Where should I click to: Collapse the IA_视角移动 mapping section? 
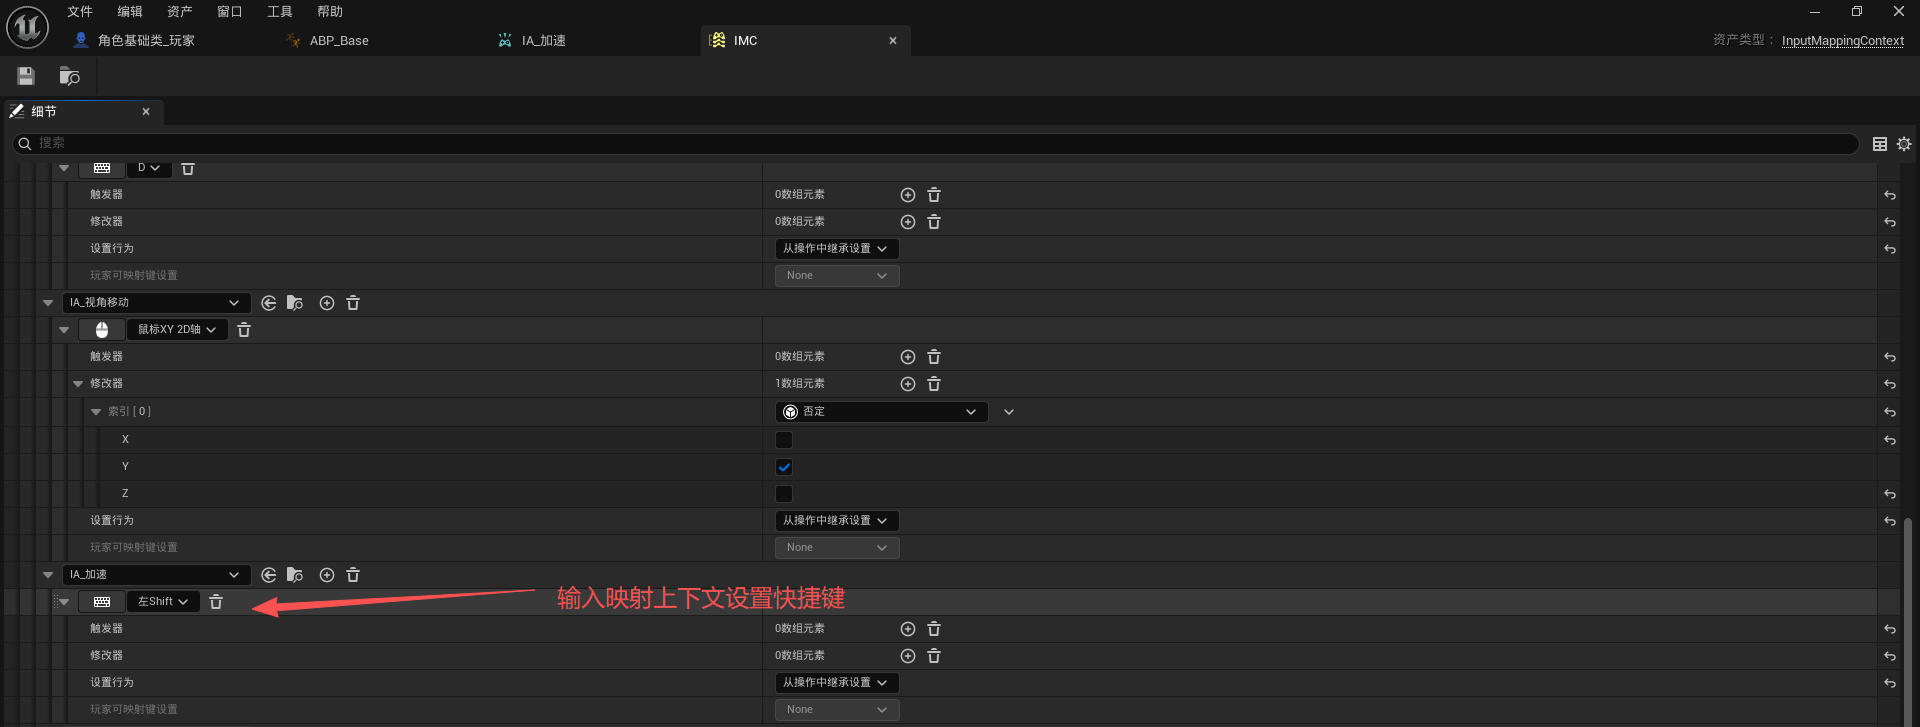[x=48, y=303]
